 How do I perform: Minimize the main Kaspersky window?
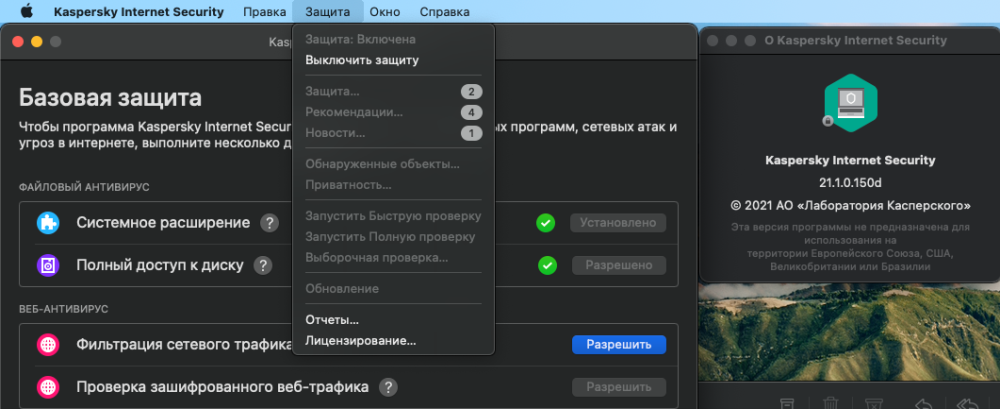click(36, 41)
